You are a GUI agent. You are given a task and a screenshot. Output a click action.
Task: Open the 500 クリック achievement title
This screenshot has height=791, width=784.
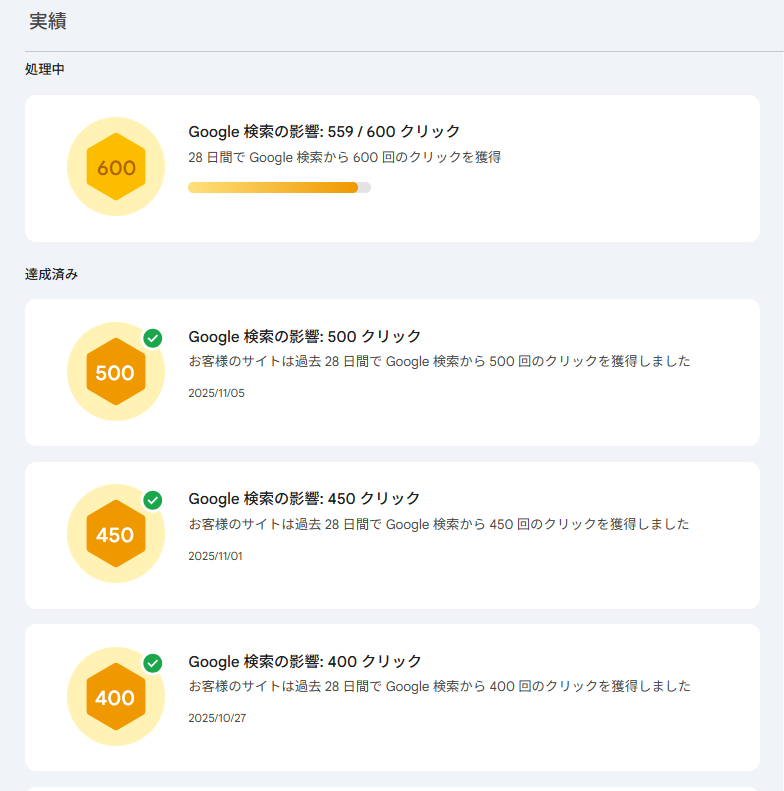point(305,336)
